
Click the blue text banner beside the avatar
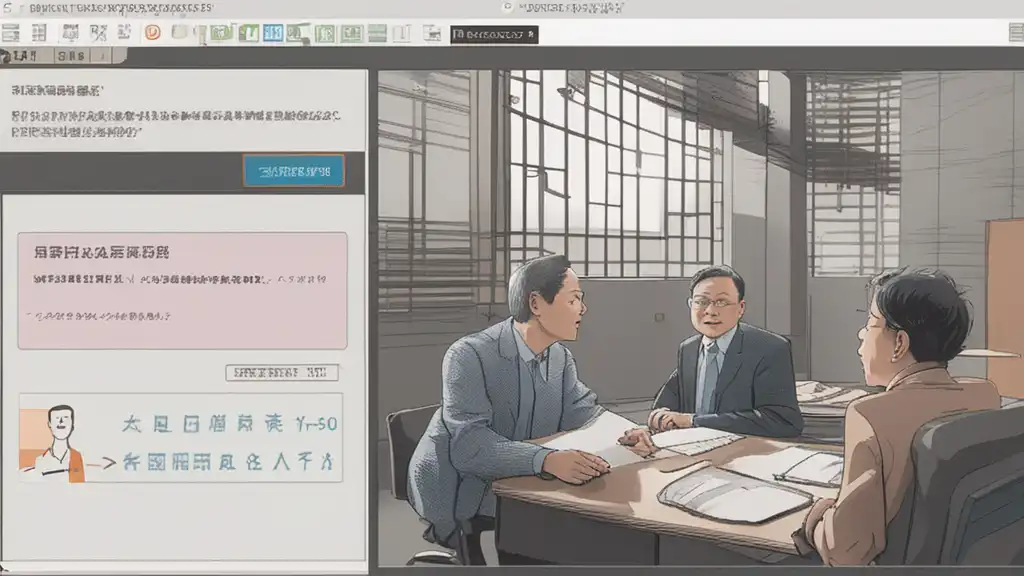pos(229,443)
